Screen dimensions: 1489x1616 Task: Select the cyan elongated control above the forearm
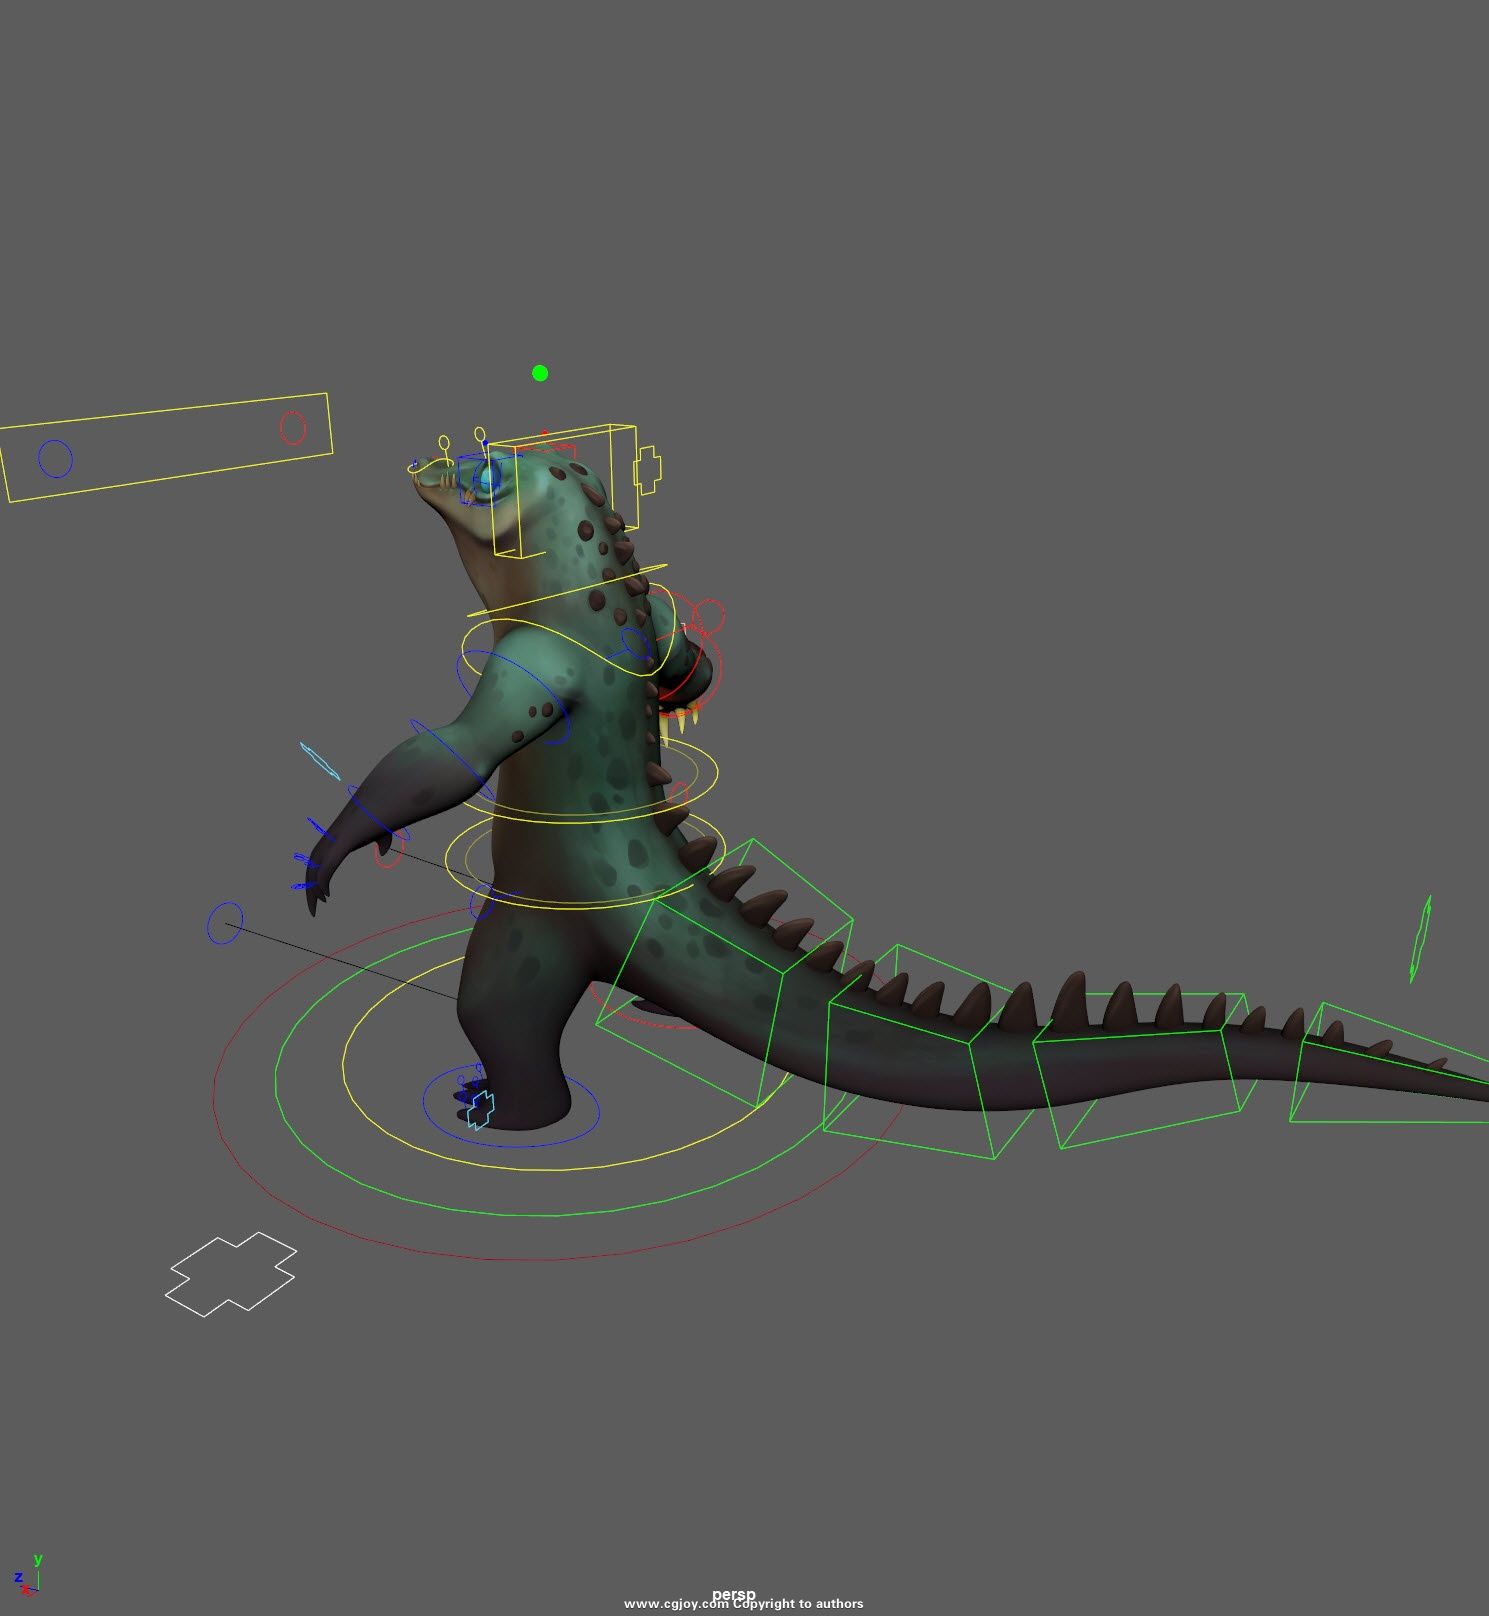click(320, 760)
